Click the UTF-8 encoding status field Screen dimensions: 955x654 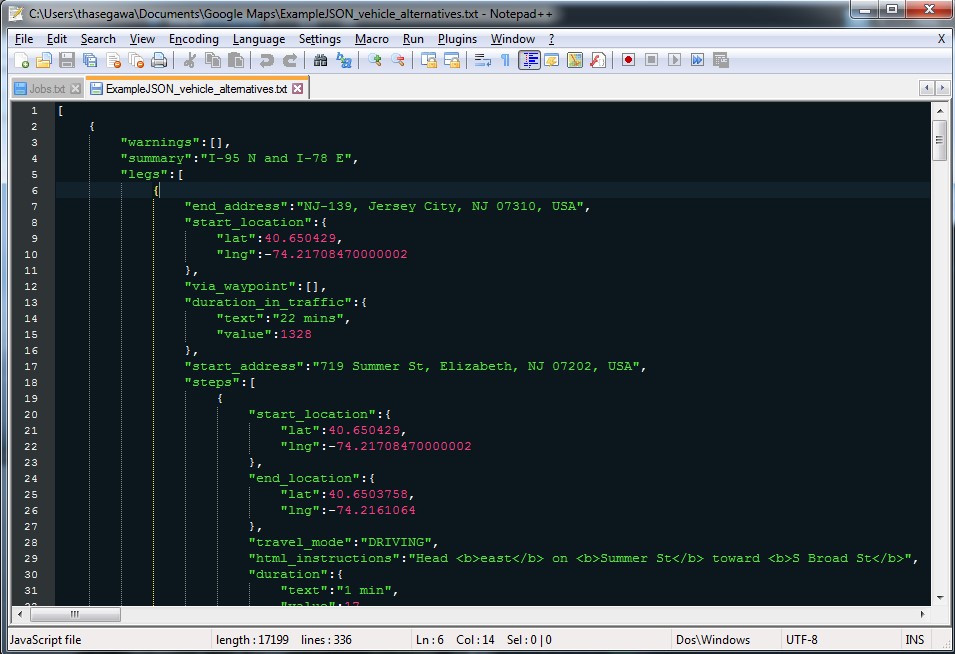[839, 639]
